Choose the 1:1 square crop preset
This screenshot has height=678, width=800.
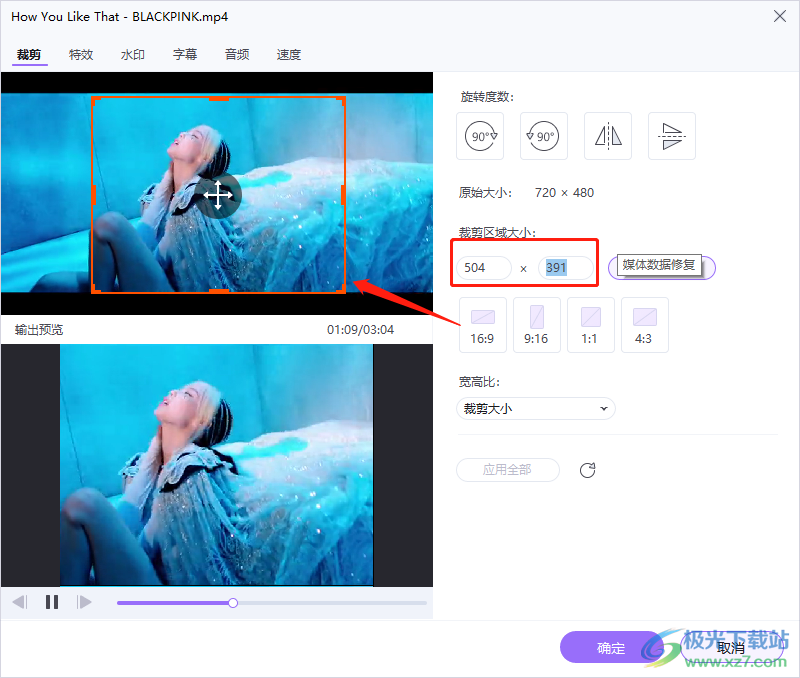(591, 325)
